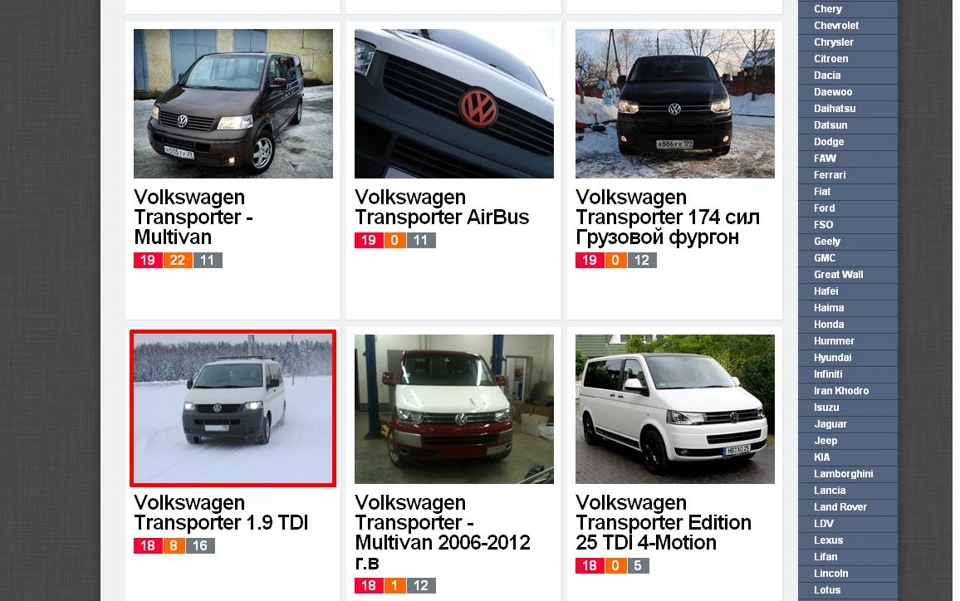960x601 pixels.
Task: Open the red-and-white Multivan garage photo
Action: pos(454,409)
